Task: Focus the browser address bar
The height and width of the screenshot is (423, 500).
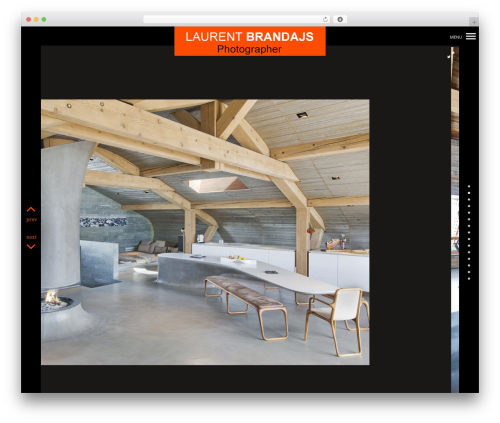Action: pyautogui.click(x=237, y=19)
